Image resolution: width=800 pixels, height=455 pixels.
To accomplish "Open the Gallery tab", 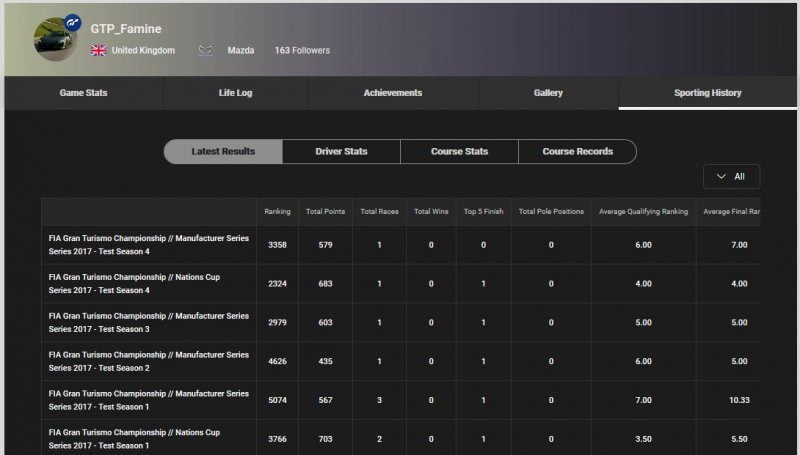I will [548, 93].
